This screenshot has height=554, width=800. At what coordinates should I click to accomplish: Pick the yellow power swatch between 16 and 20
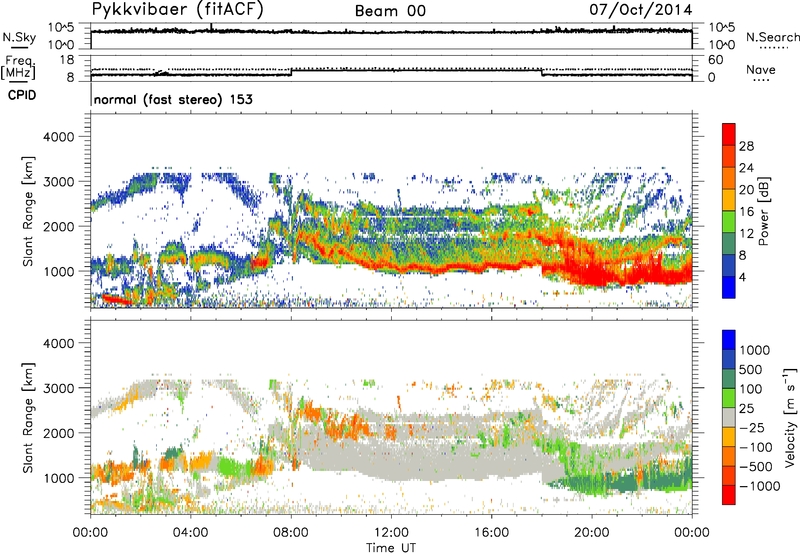pos(729,200)
